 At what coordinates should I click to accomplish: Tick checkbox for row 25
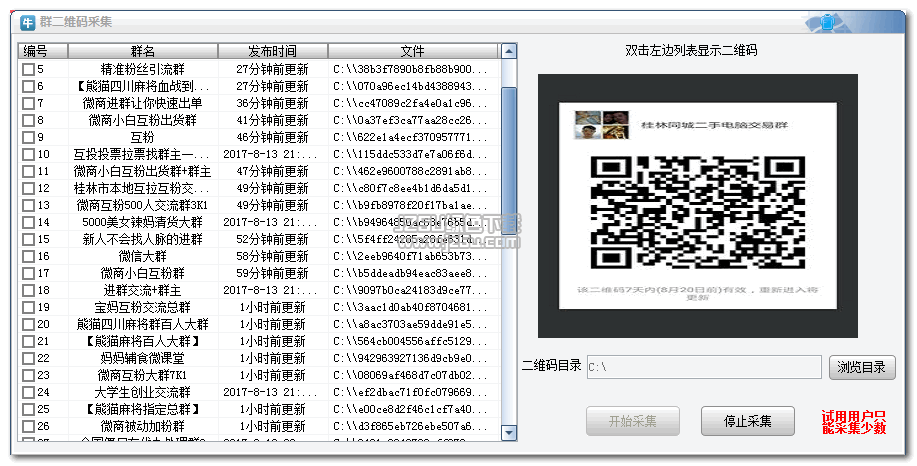click(x=28, y=409)
